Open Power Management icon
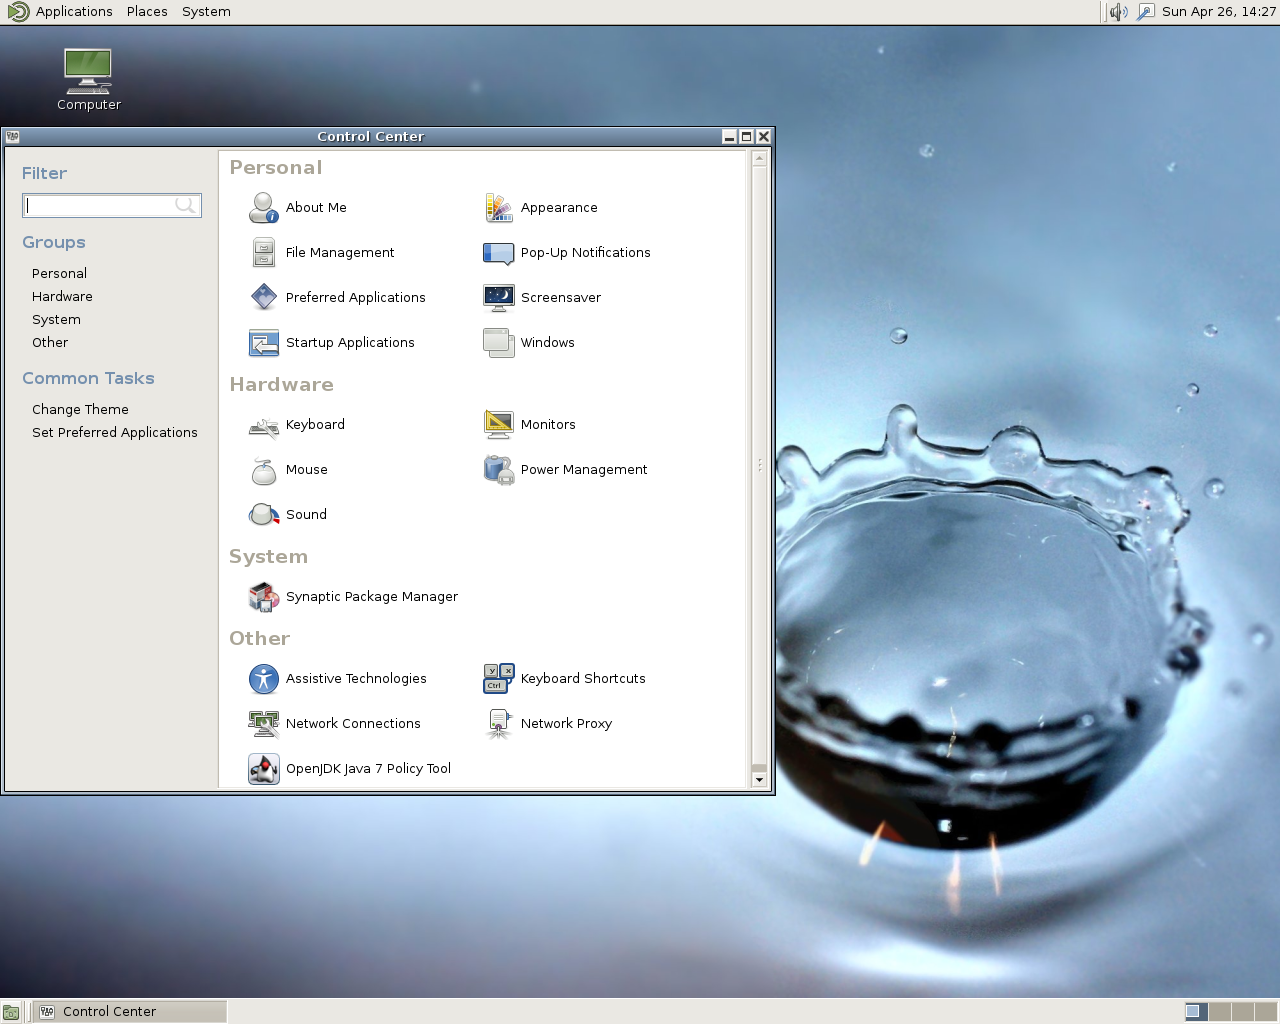 498,469
